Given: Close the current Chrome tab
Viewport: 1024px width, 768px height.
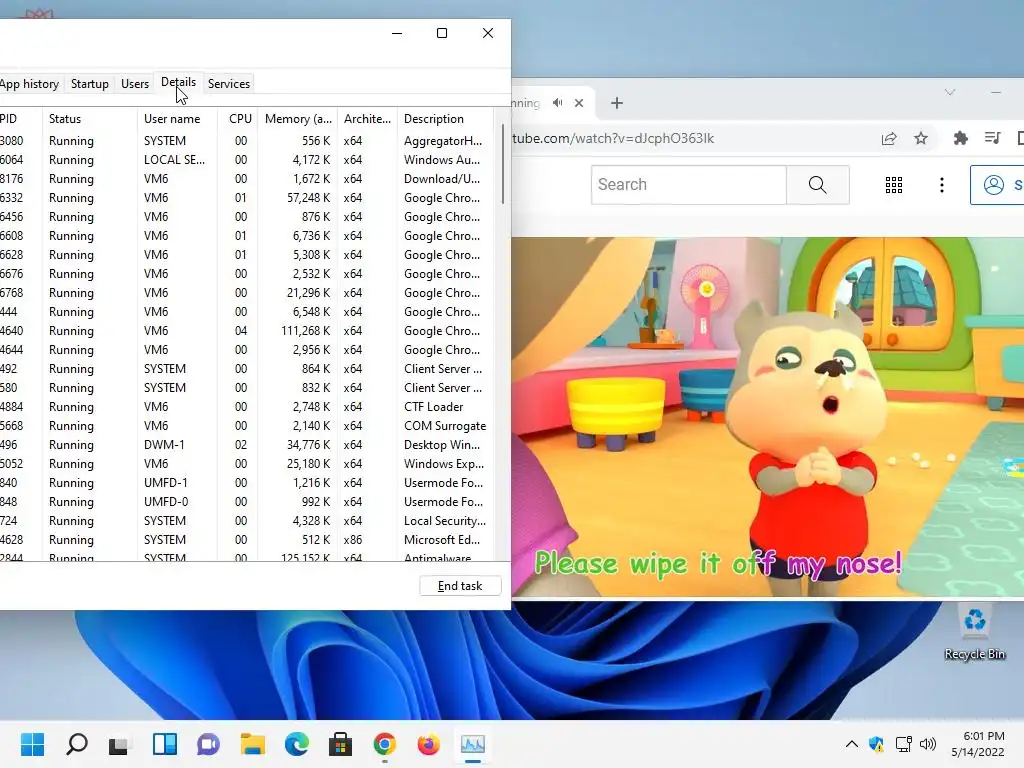Looking at the screenshot, I should pyautogui.click(x=579, y=103).
